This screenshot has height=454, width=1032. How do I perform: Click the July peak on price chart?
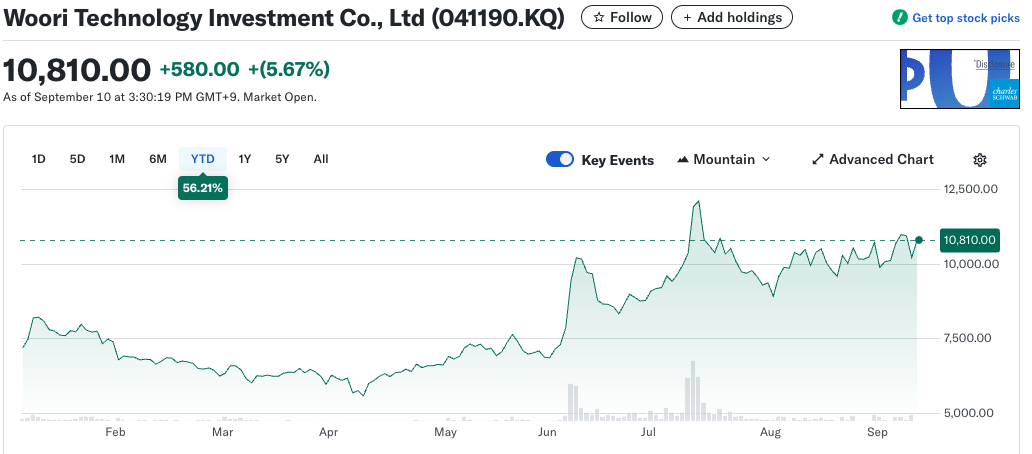(696, 202)
